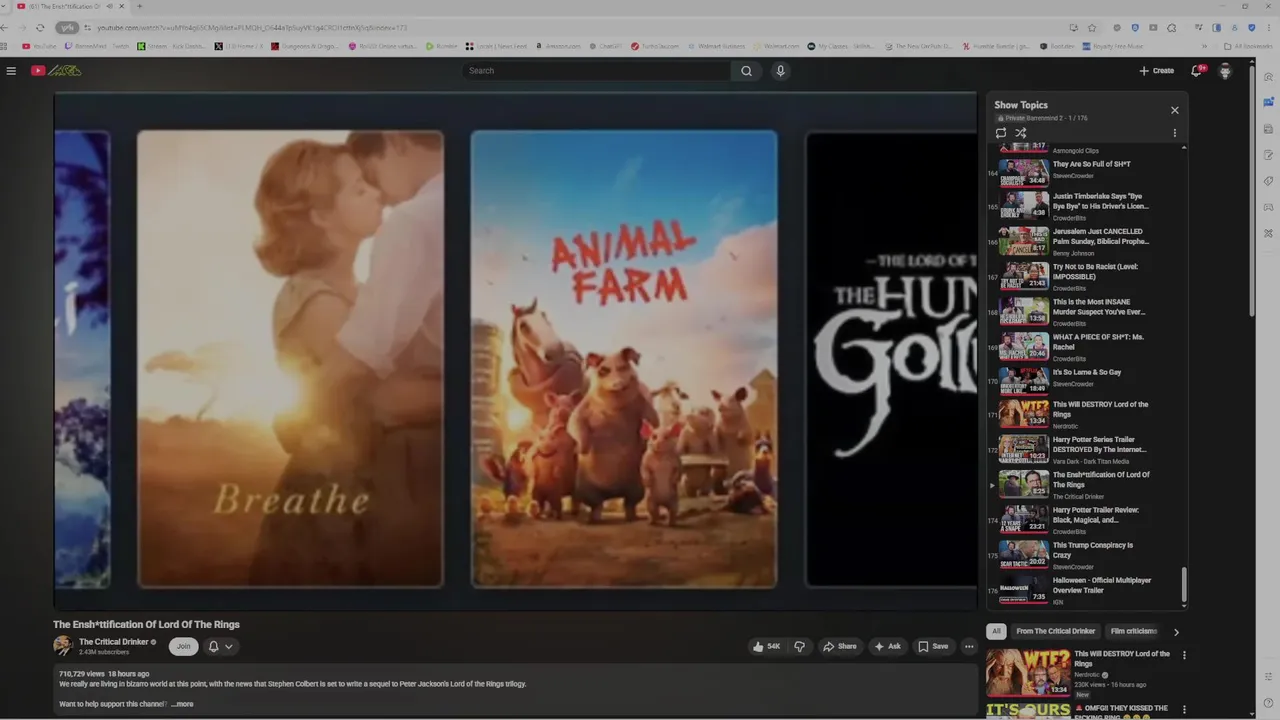Show more filter chips with right arrow
This screenshot has width=1280, height=720.
tap(1176, 632)
